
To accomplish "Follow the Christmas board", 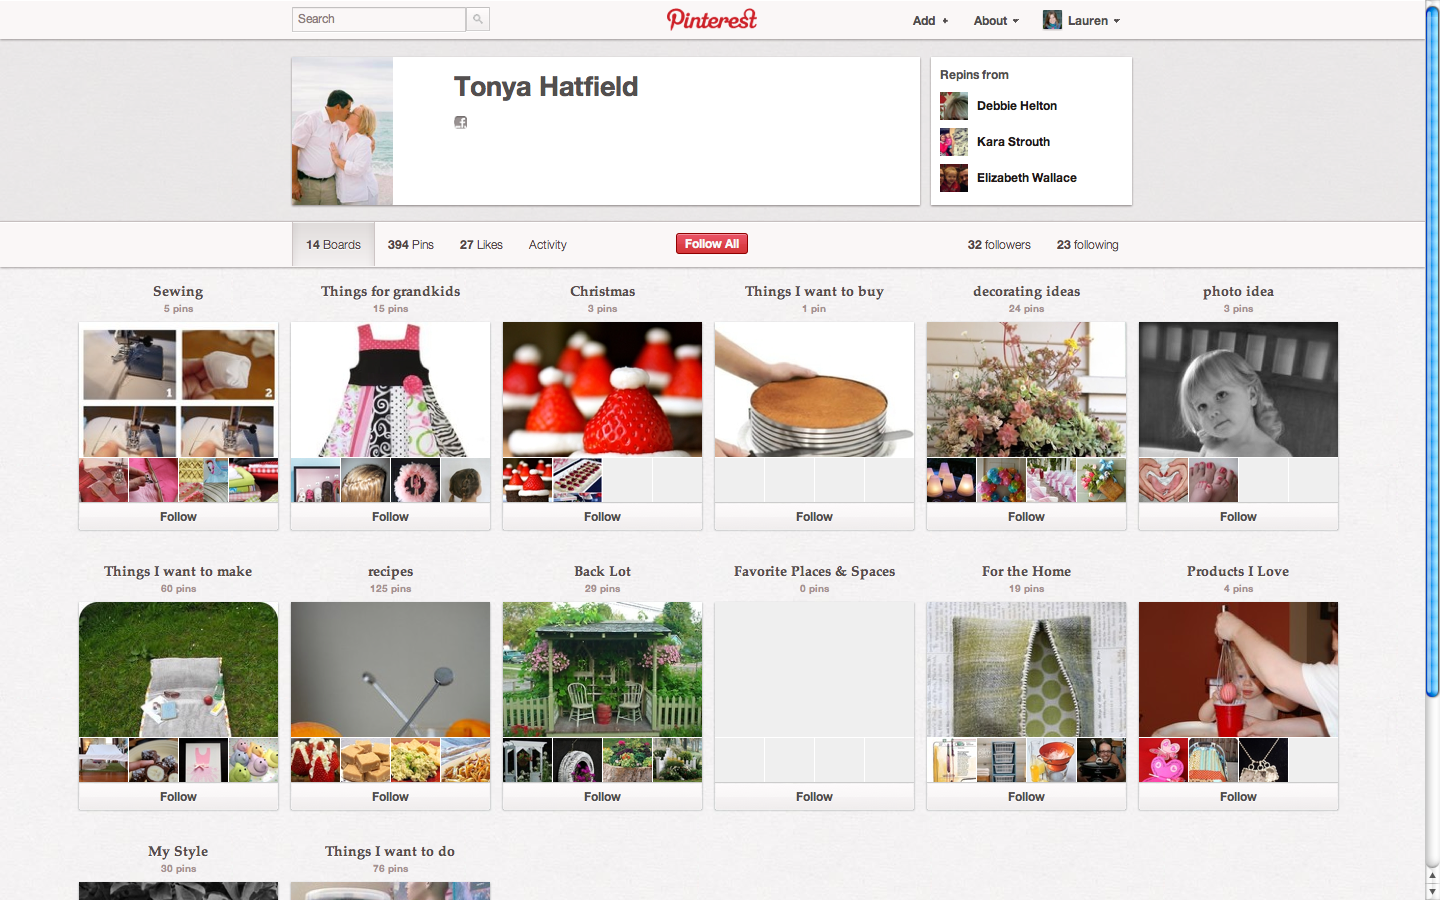I will [x=602, y=517].
